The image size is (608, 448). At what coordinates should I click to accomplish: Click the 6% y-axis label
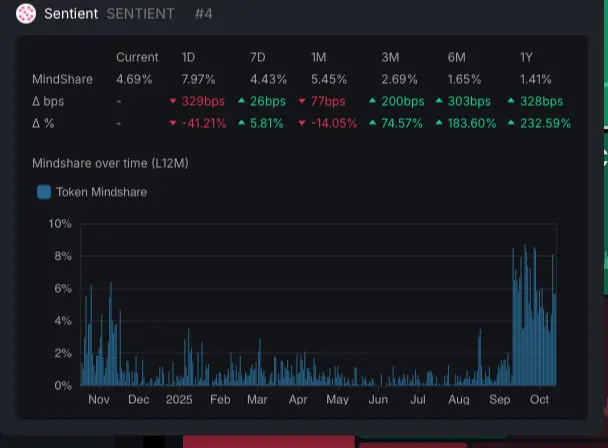tap(63, 289)
